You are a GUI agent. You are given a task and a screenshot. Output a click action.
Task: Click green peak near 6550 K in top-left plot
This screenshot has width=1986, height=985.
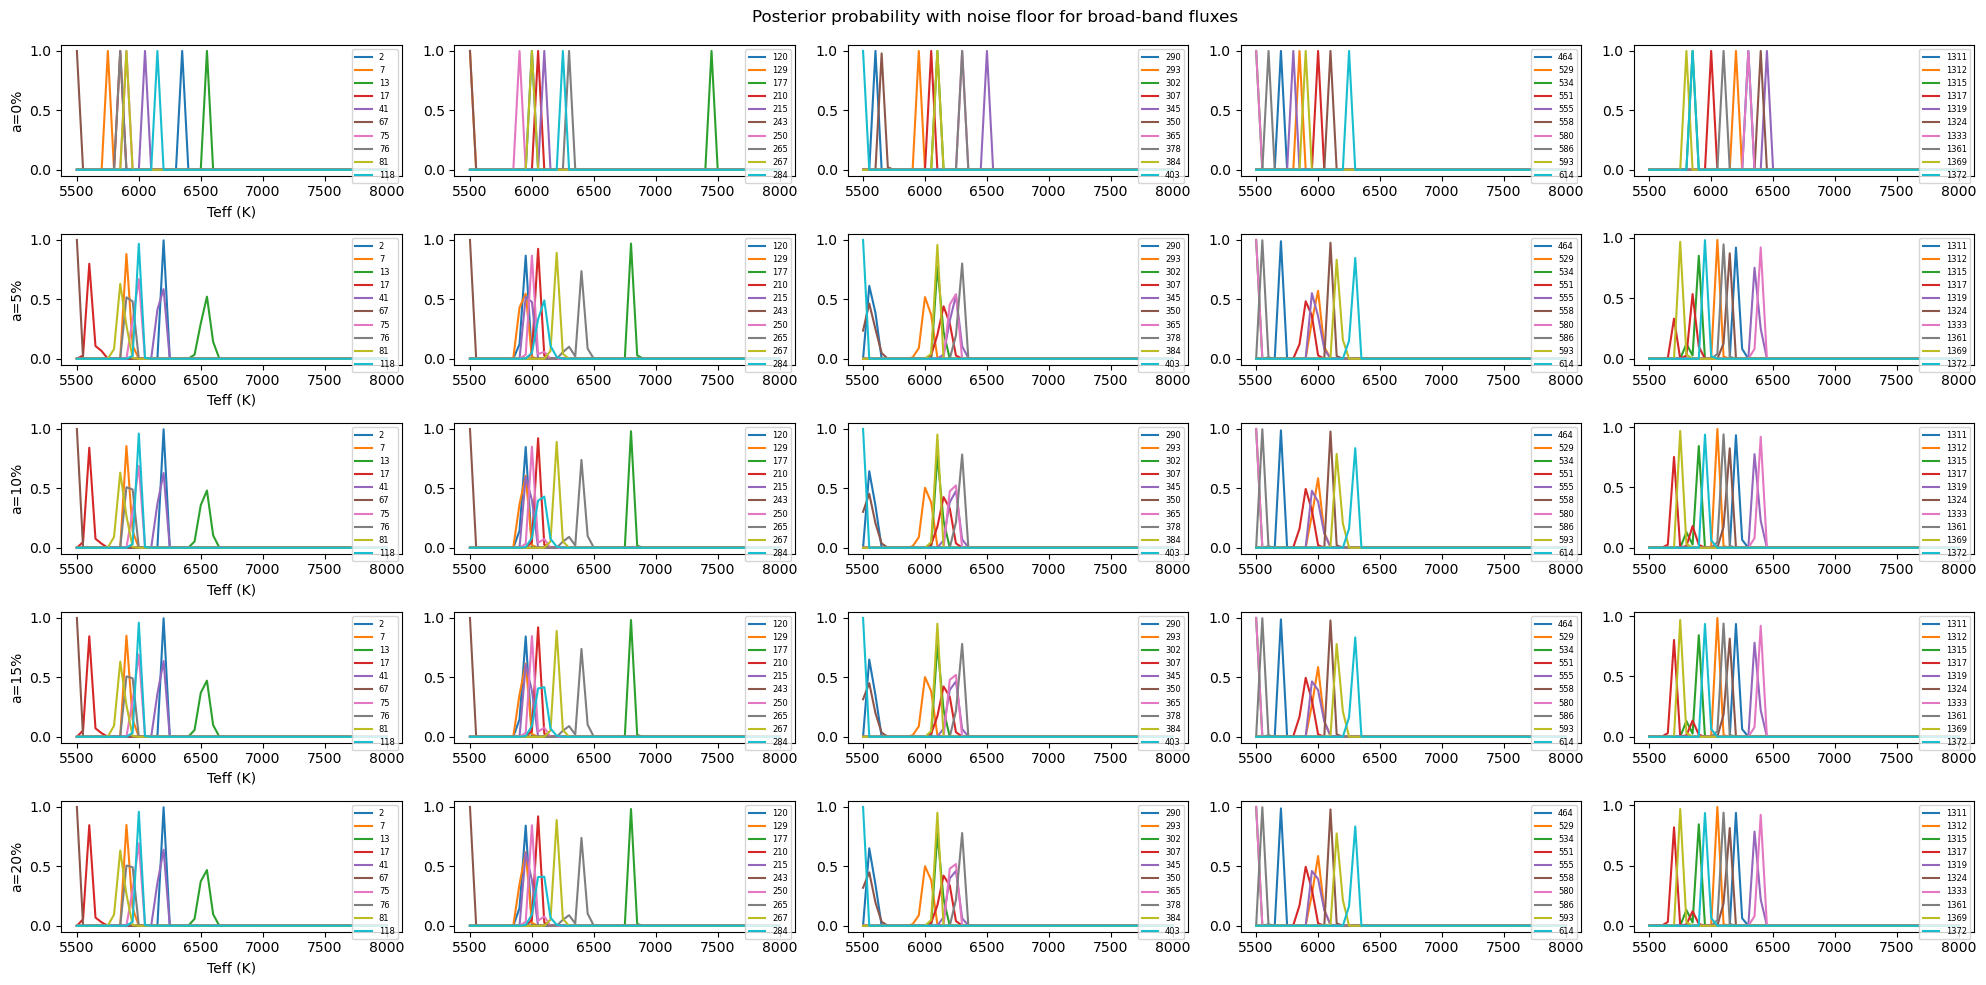207,54
